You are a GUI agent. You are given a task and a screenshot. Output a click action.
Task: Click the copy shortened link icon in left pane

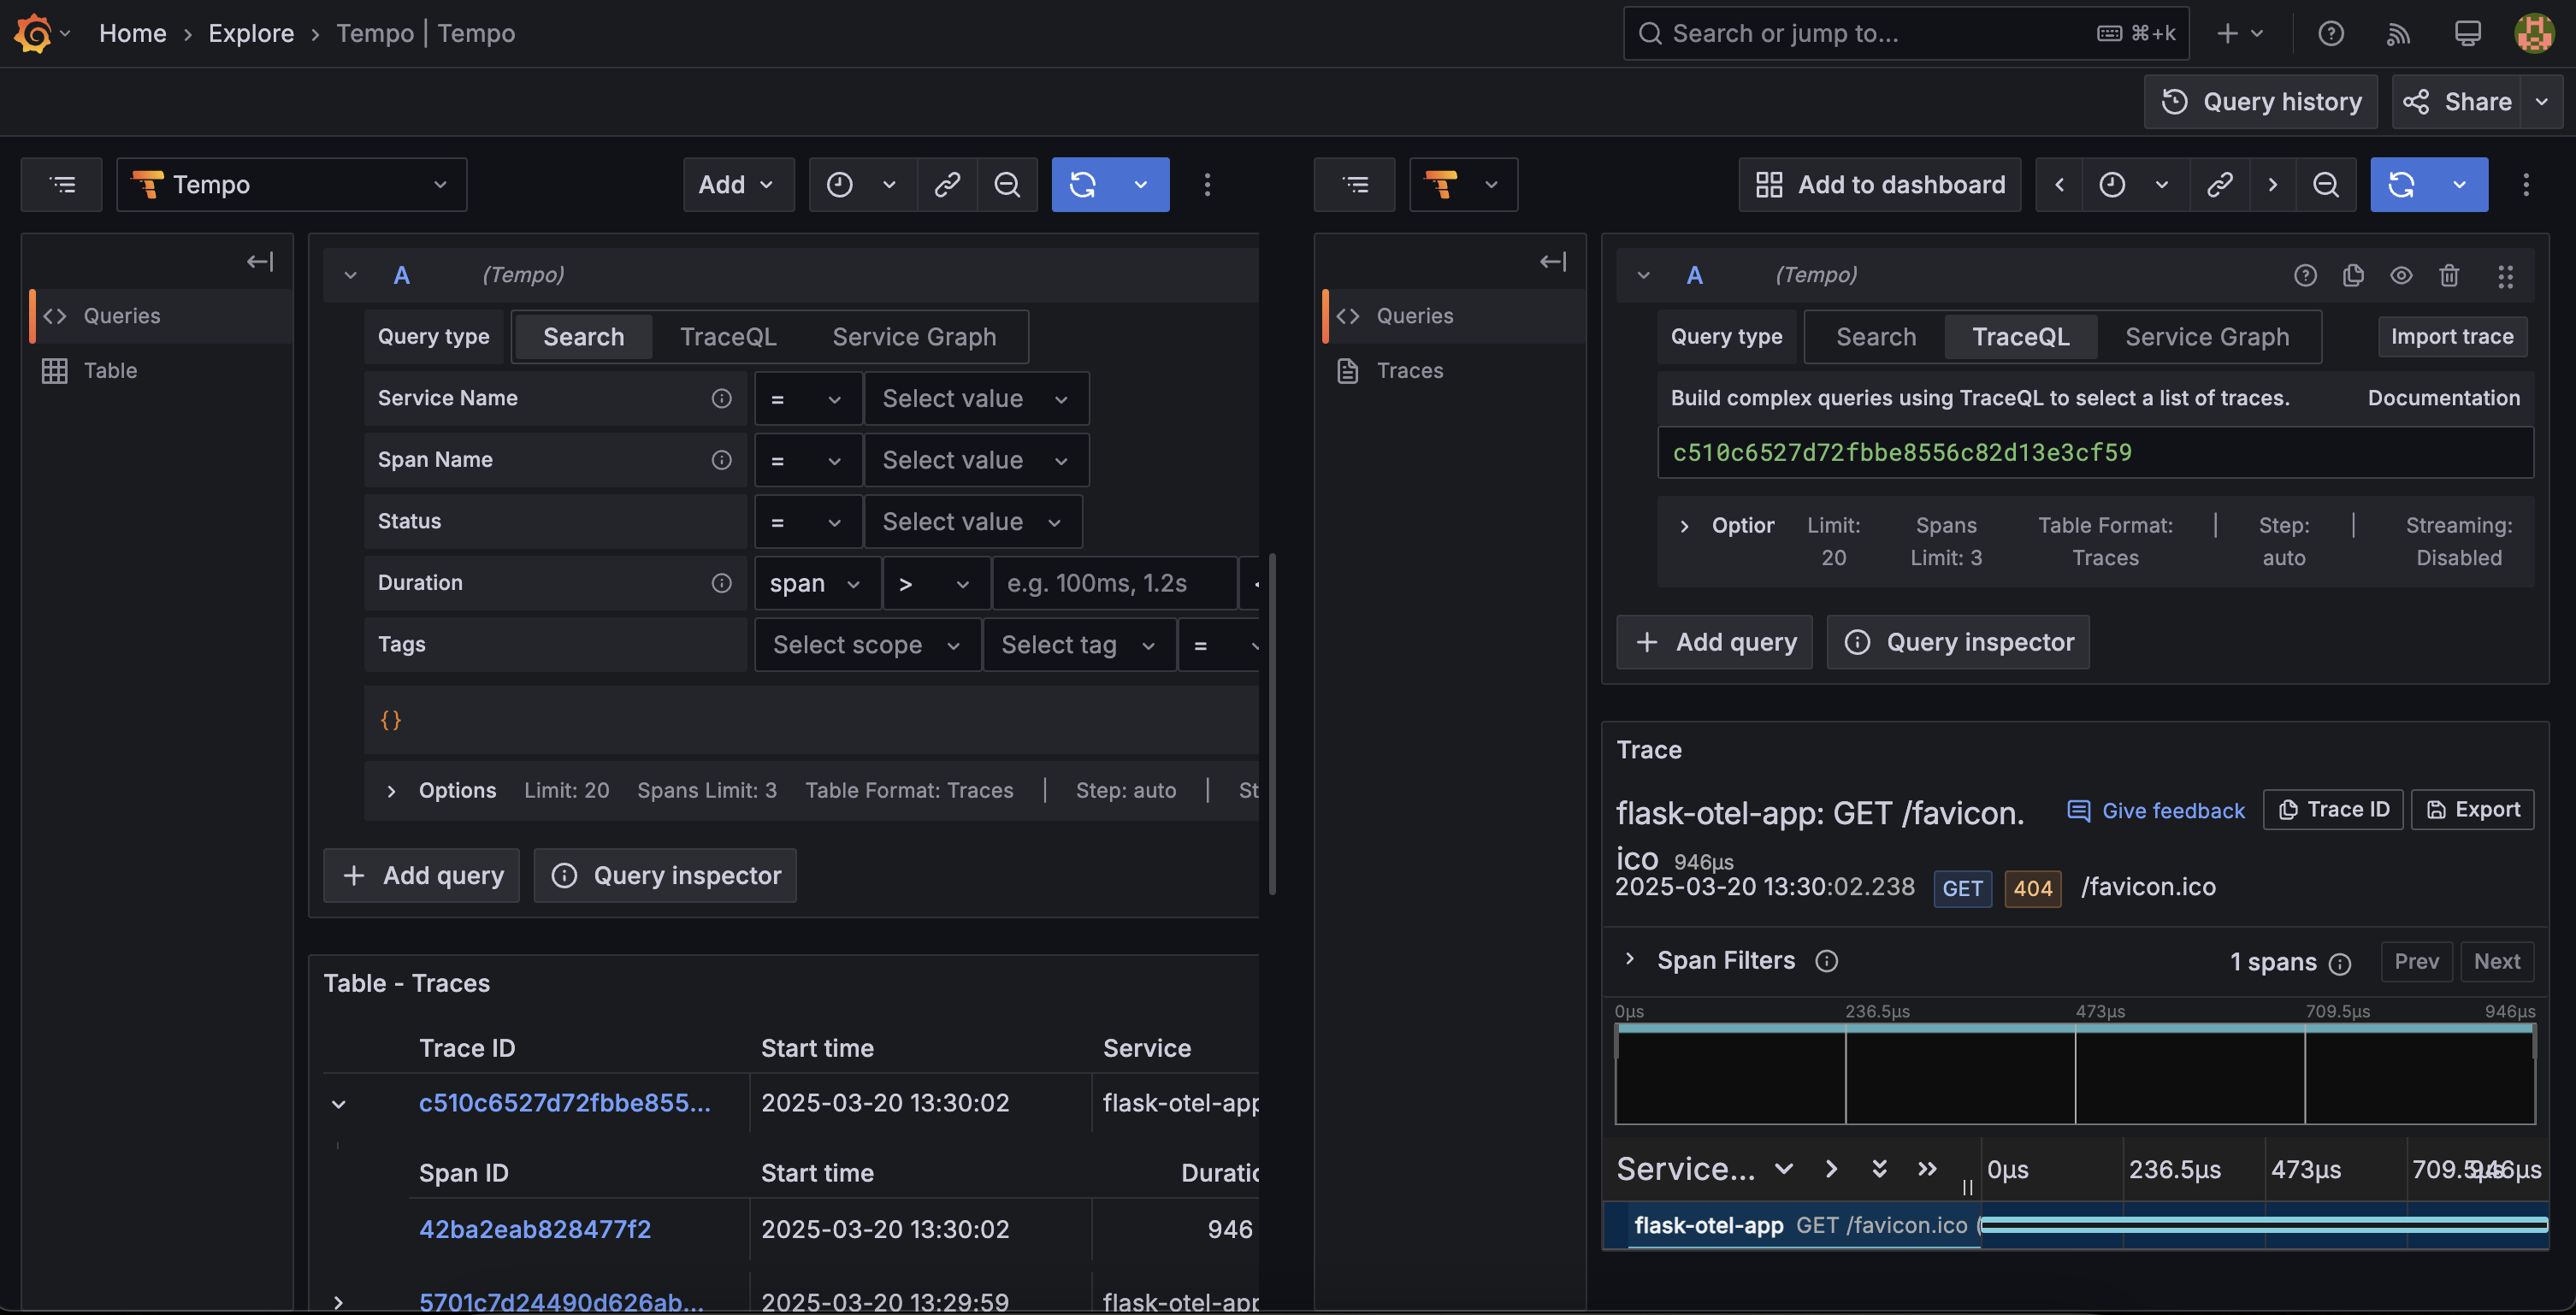(x=947, y=184)
